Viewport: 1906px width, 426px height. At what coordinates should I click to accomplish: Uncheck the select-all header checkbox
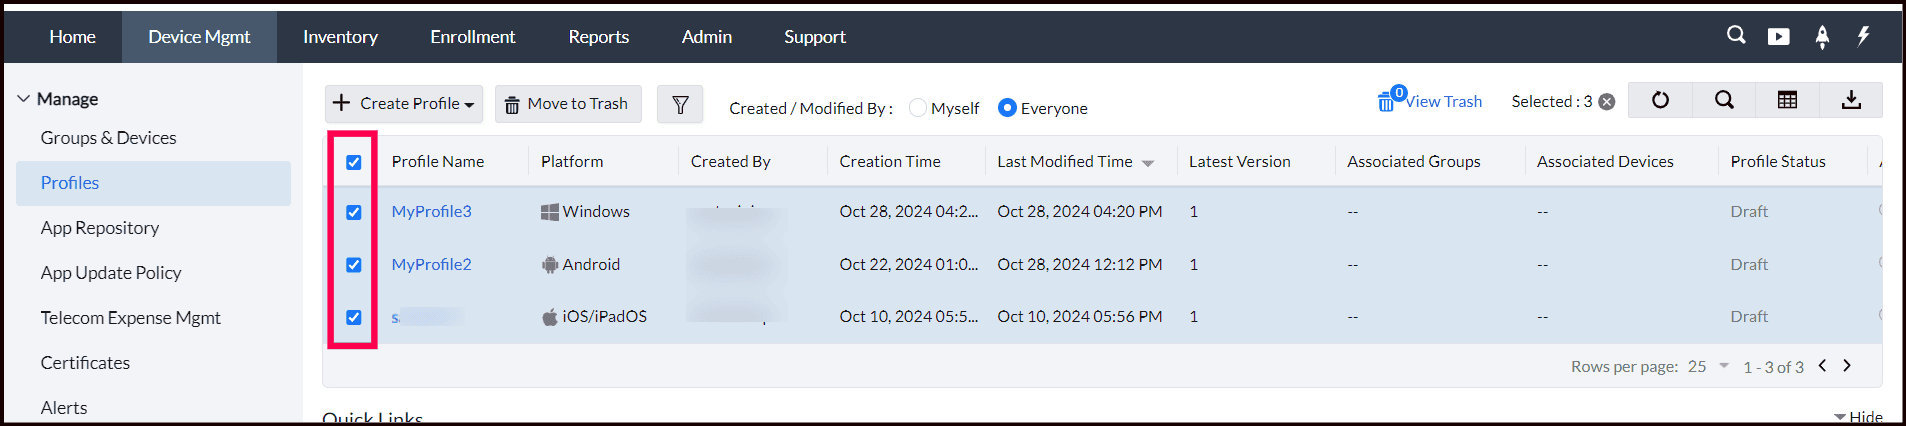click(354, 162)
